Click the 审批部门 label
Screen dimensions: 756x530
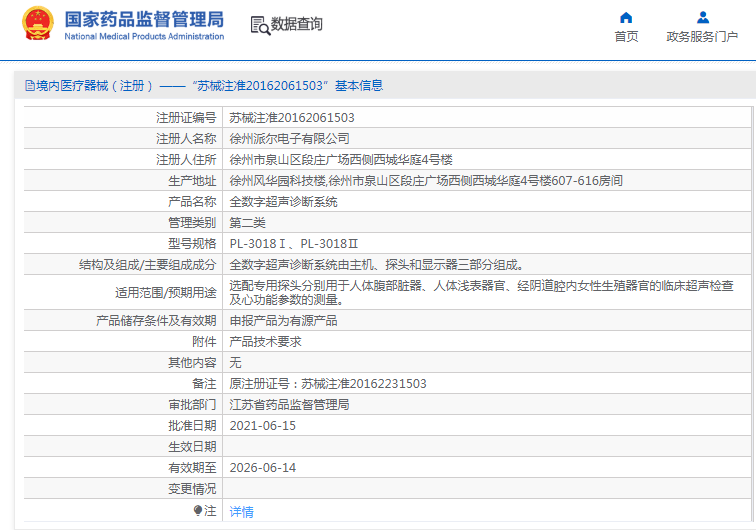coord(192,405)
